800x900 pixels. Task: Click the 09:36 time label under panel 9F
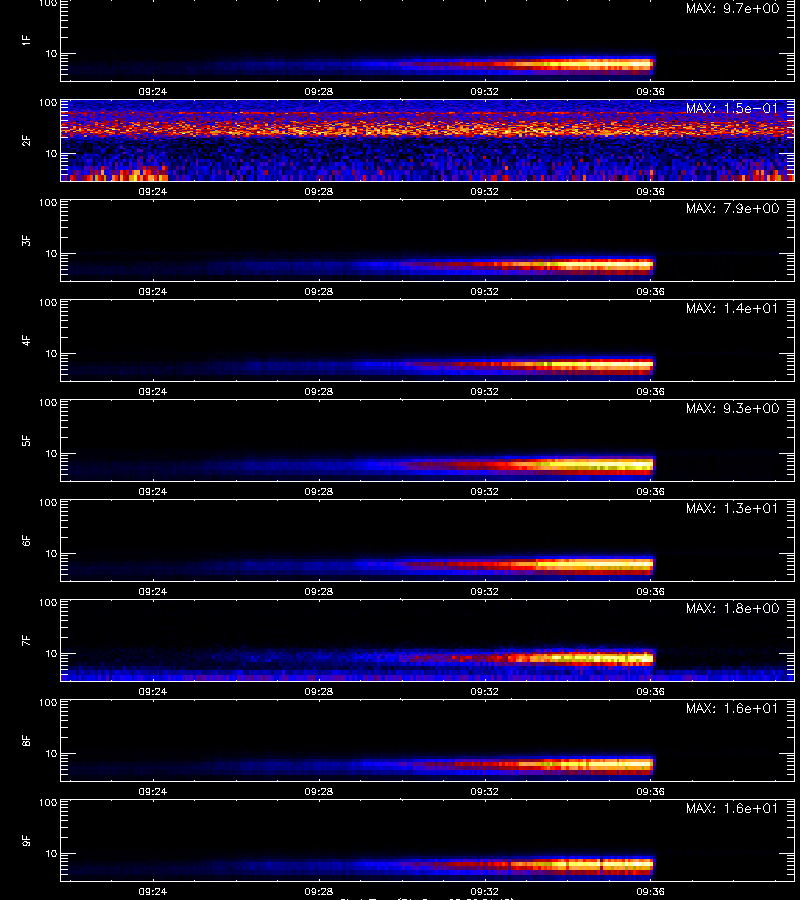pos(650,891)
